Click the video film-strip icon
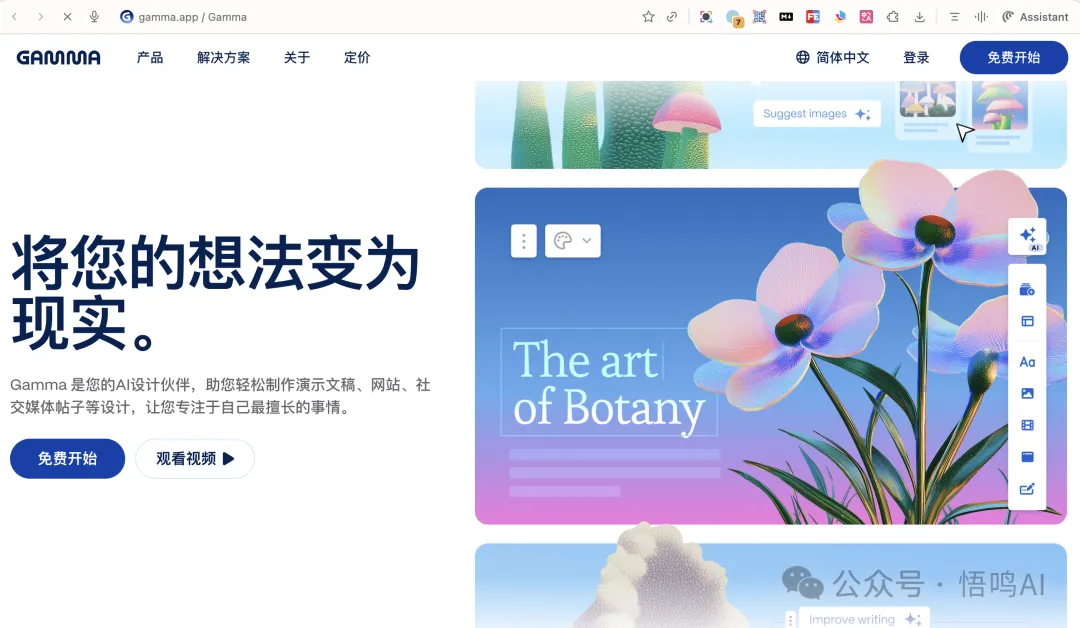This screenshot has width=1080, height=628. pyautogui.click(x=1027, y=425)
